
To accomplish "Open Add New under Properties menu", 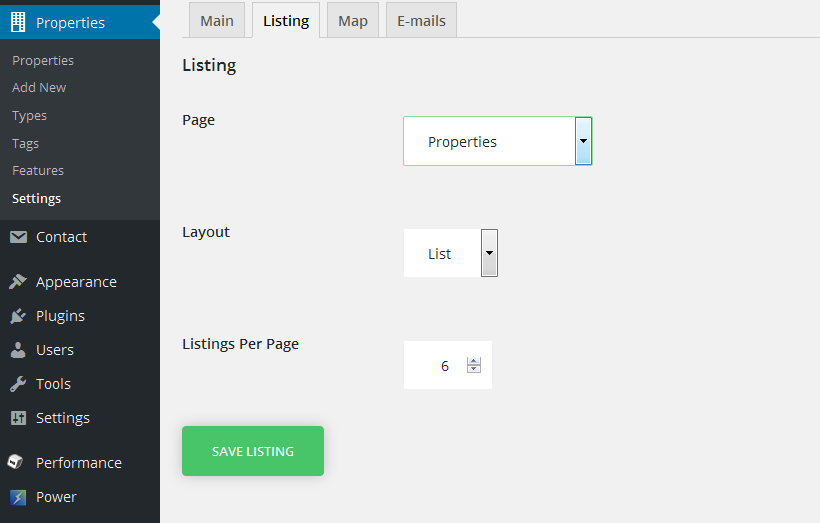I will point(39,88).
